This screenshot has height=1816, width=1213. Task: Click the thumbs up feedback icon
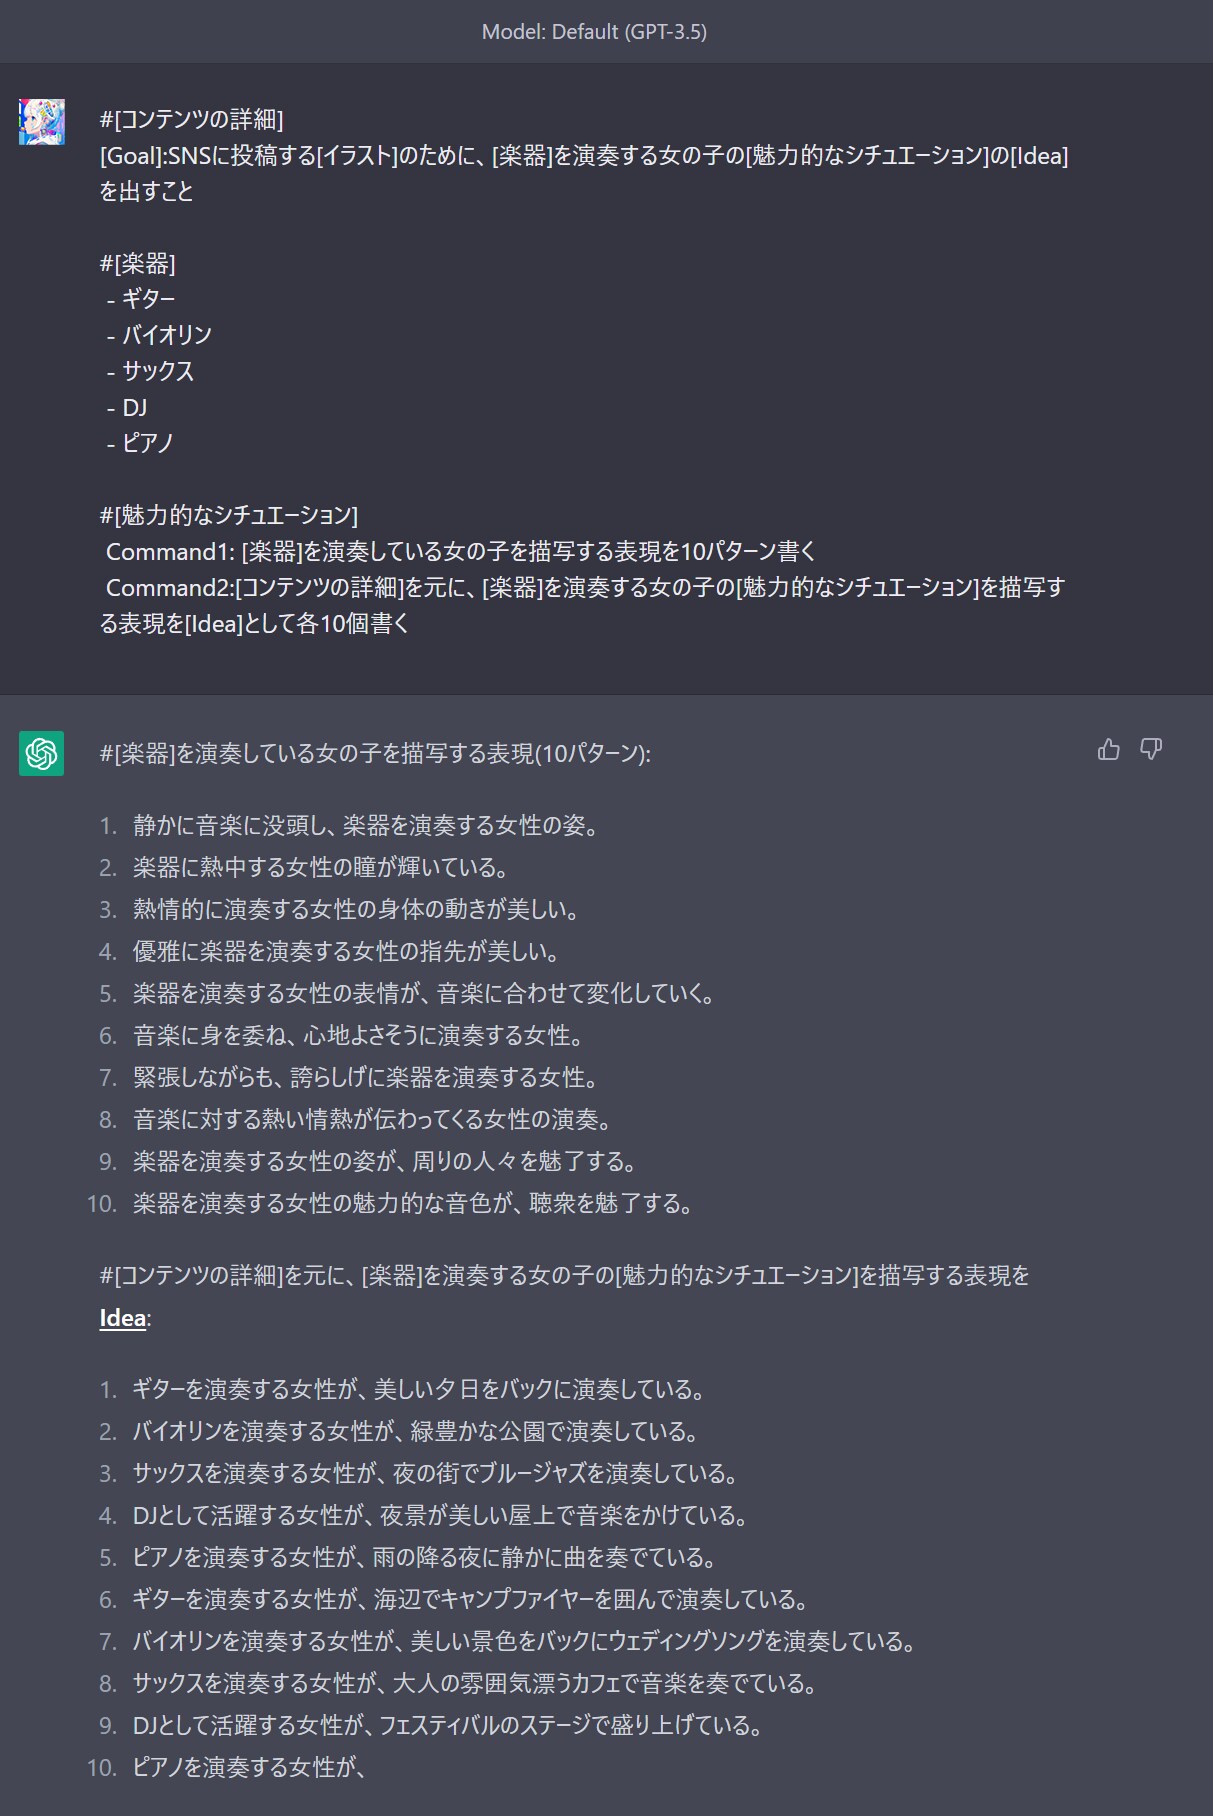coord(1108,749)
